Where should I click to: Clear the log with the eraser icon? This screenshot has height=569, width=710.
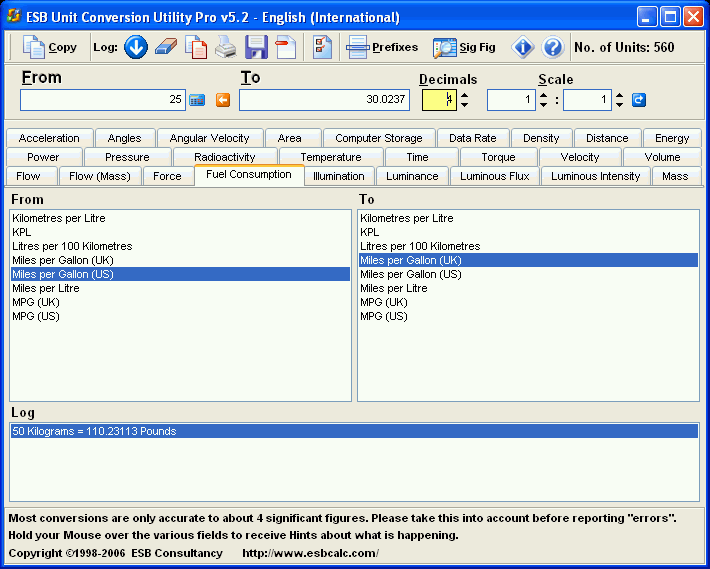click(166, 47)
